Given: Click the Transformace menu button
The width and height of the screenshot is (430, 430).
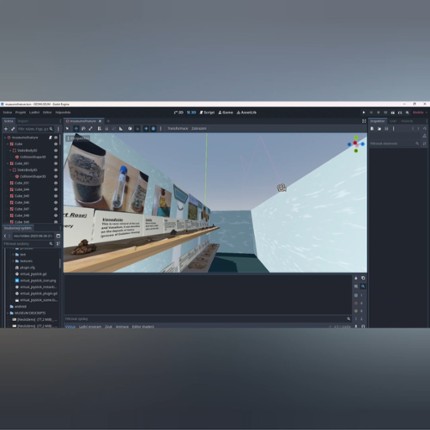Looking at the screenshot, I should [178, 129].
